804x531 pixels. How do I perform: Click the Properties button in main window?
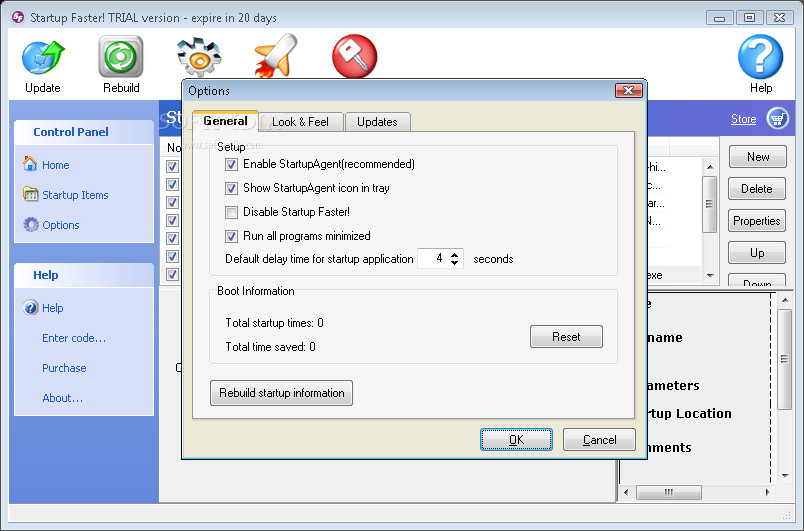click(757, 221)
